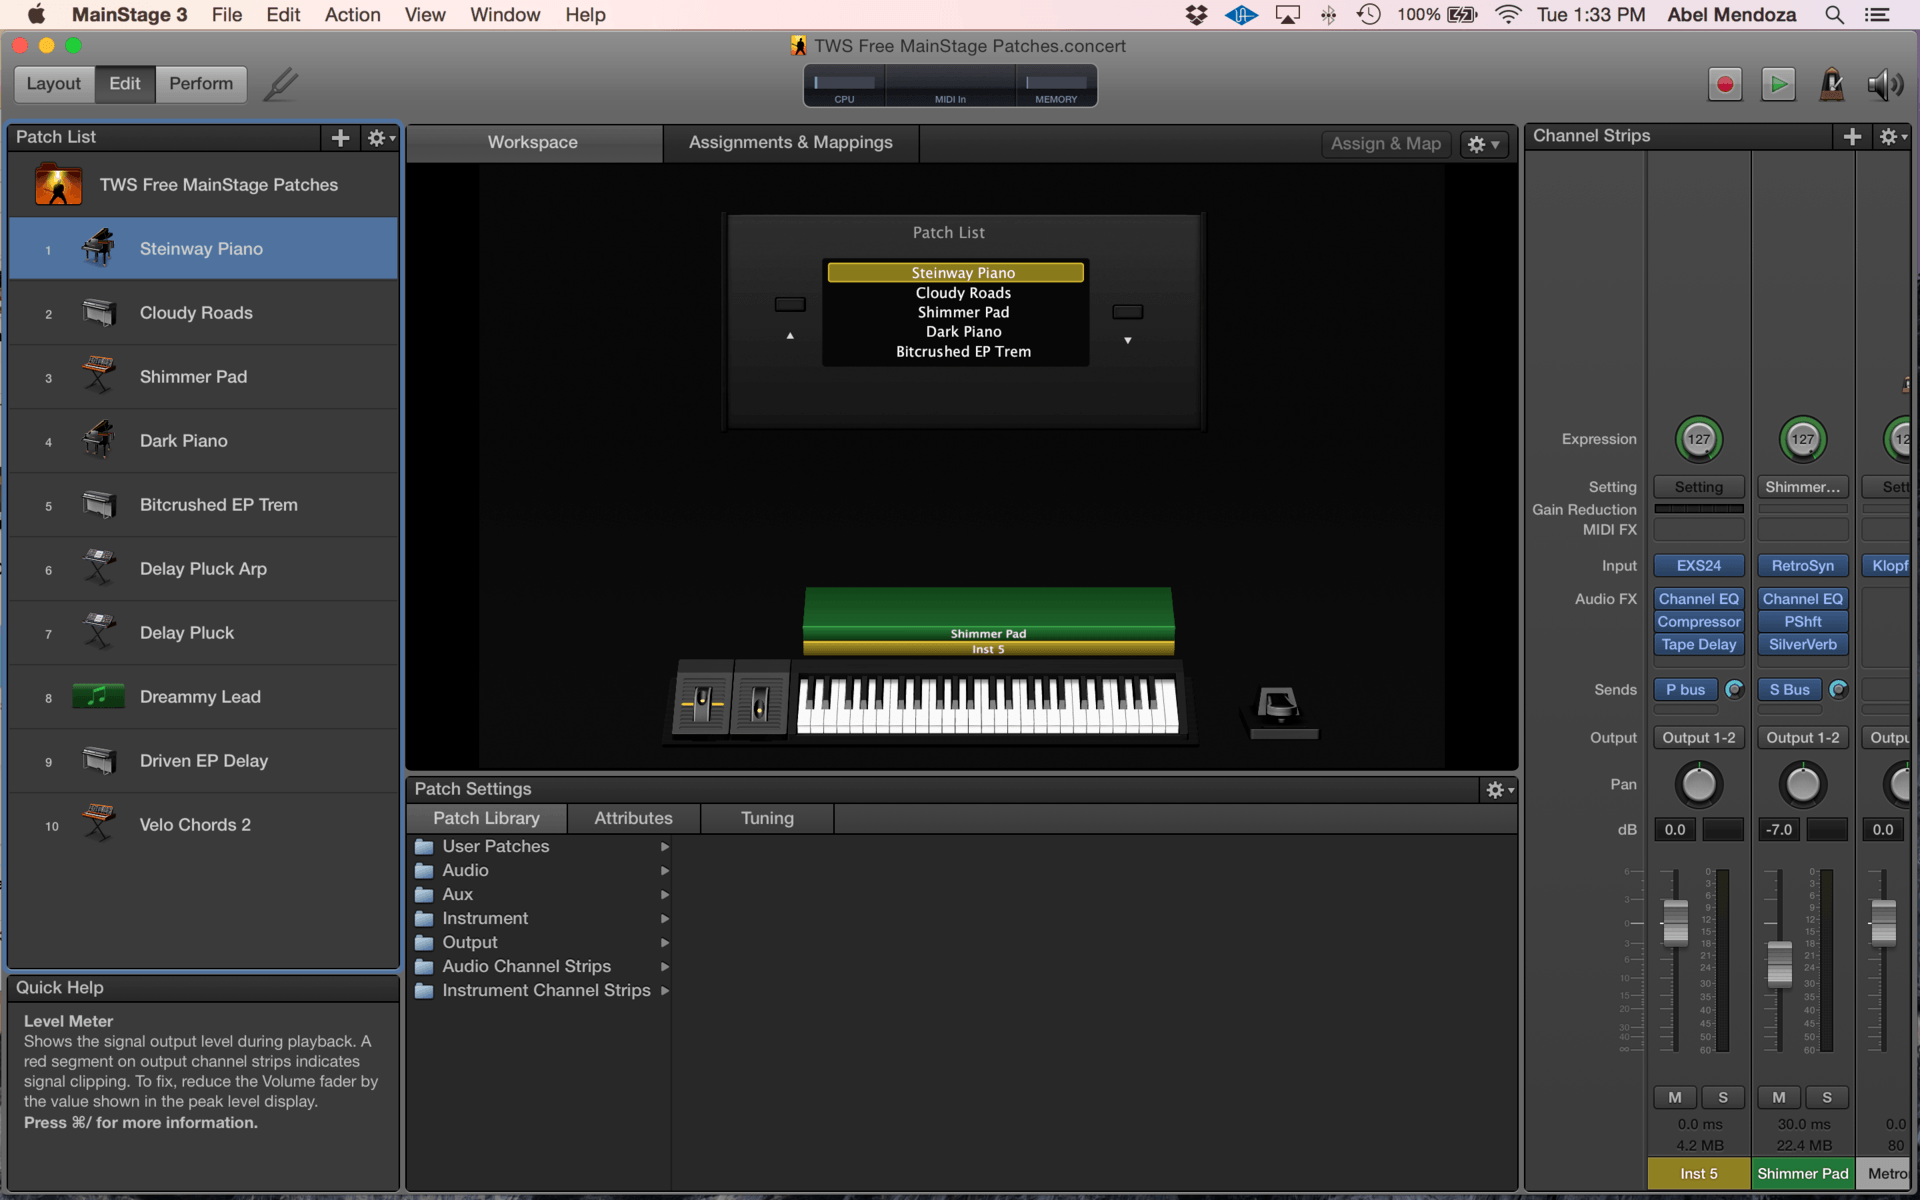Click the Inst 5 volume fader

[x=1675, y=922]
